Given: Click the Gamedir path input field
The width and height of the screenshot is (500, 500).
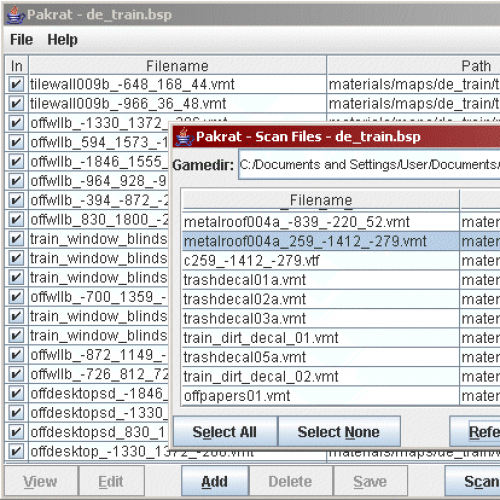Looking at the screenshot, I should [x=369, y=165].
